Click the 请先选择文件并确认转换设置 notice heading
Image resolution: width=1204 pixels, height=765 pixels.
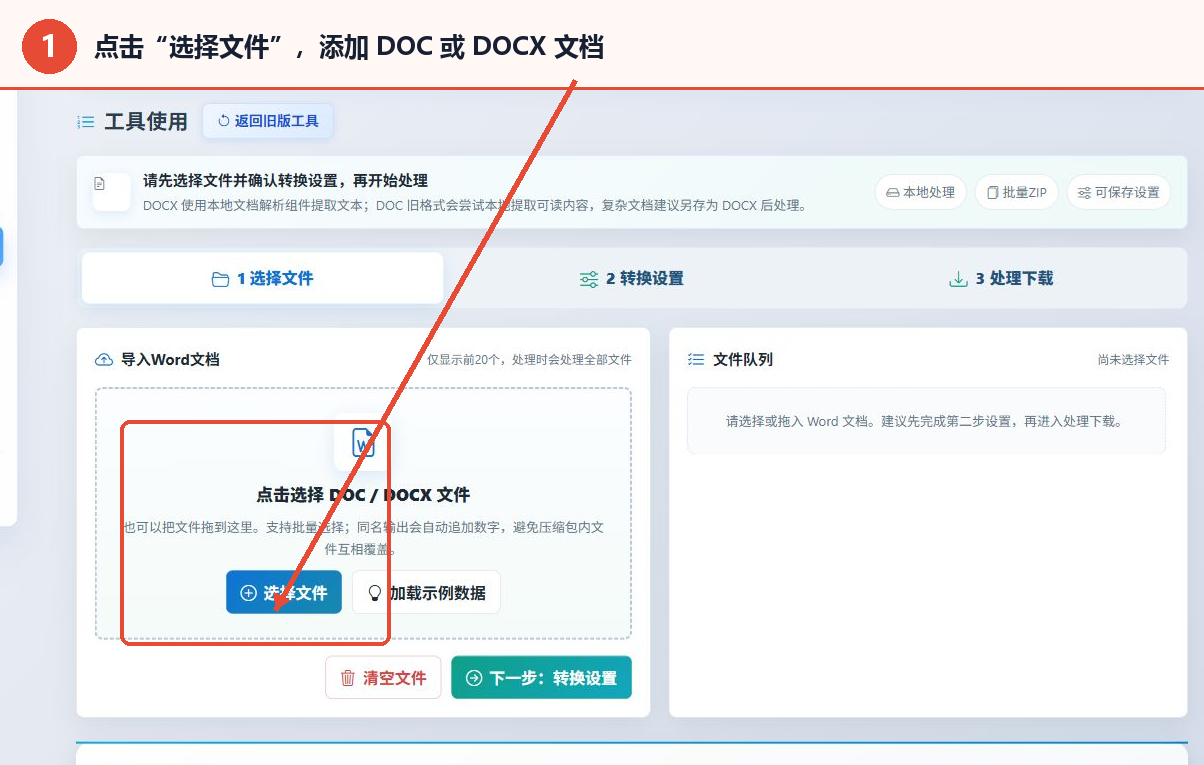click(x=285, y=181)
